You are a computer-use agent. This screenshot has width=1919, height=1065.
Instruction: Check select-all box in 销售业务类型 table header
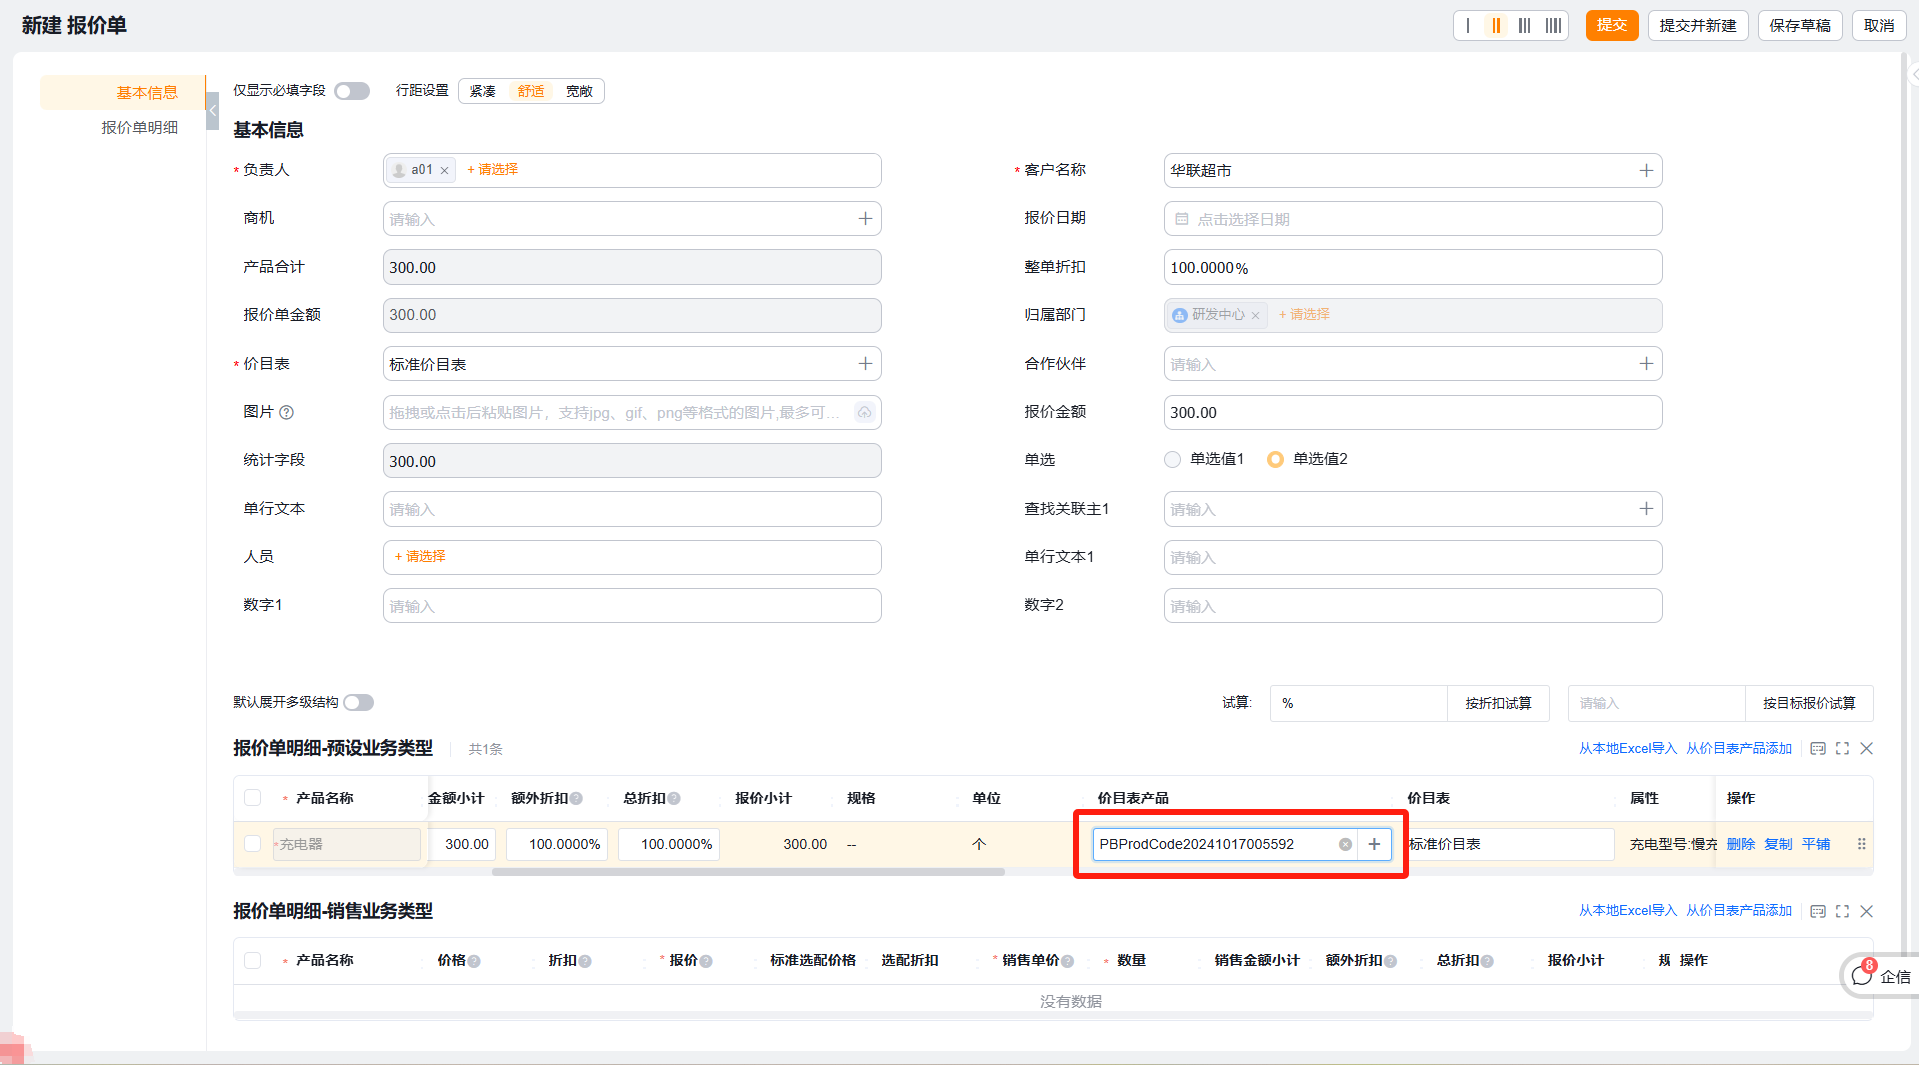[x=252, y=960]
